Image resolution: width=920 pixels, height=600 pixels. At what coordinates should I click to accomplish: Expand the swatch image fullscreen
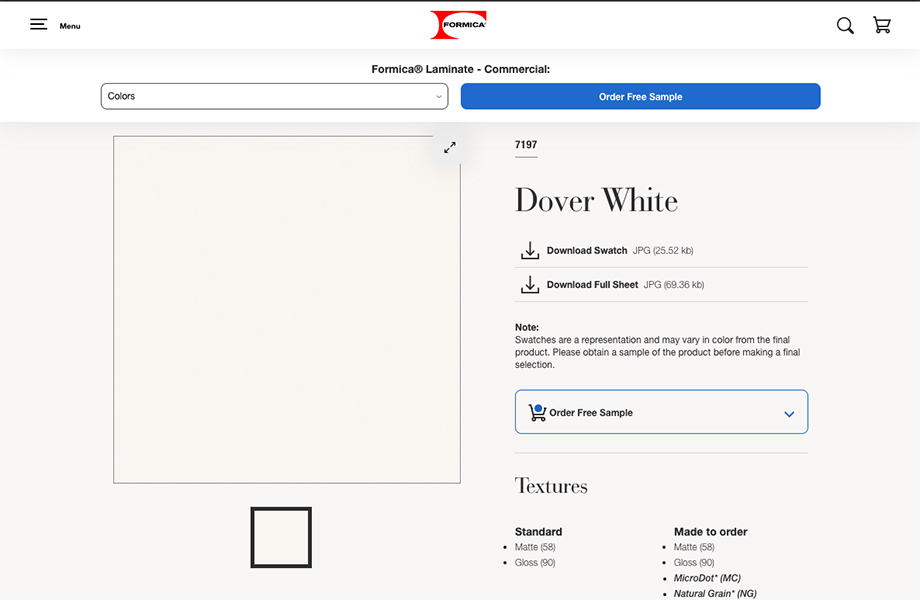449,148
